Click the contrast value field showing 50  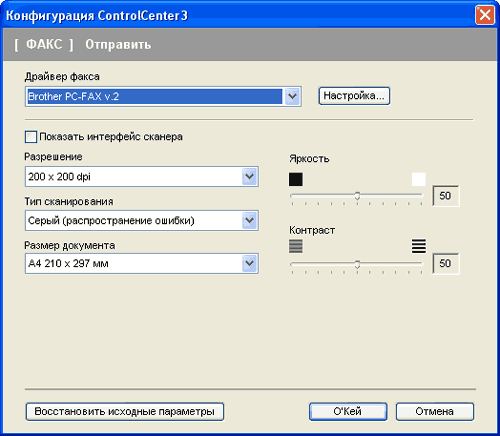click(446, 264)
